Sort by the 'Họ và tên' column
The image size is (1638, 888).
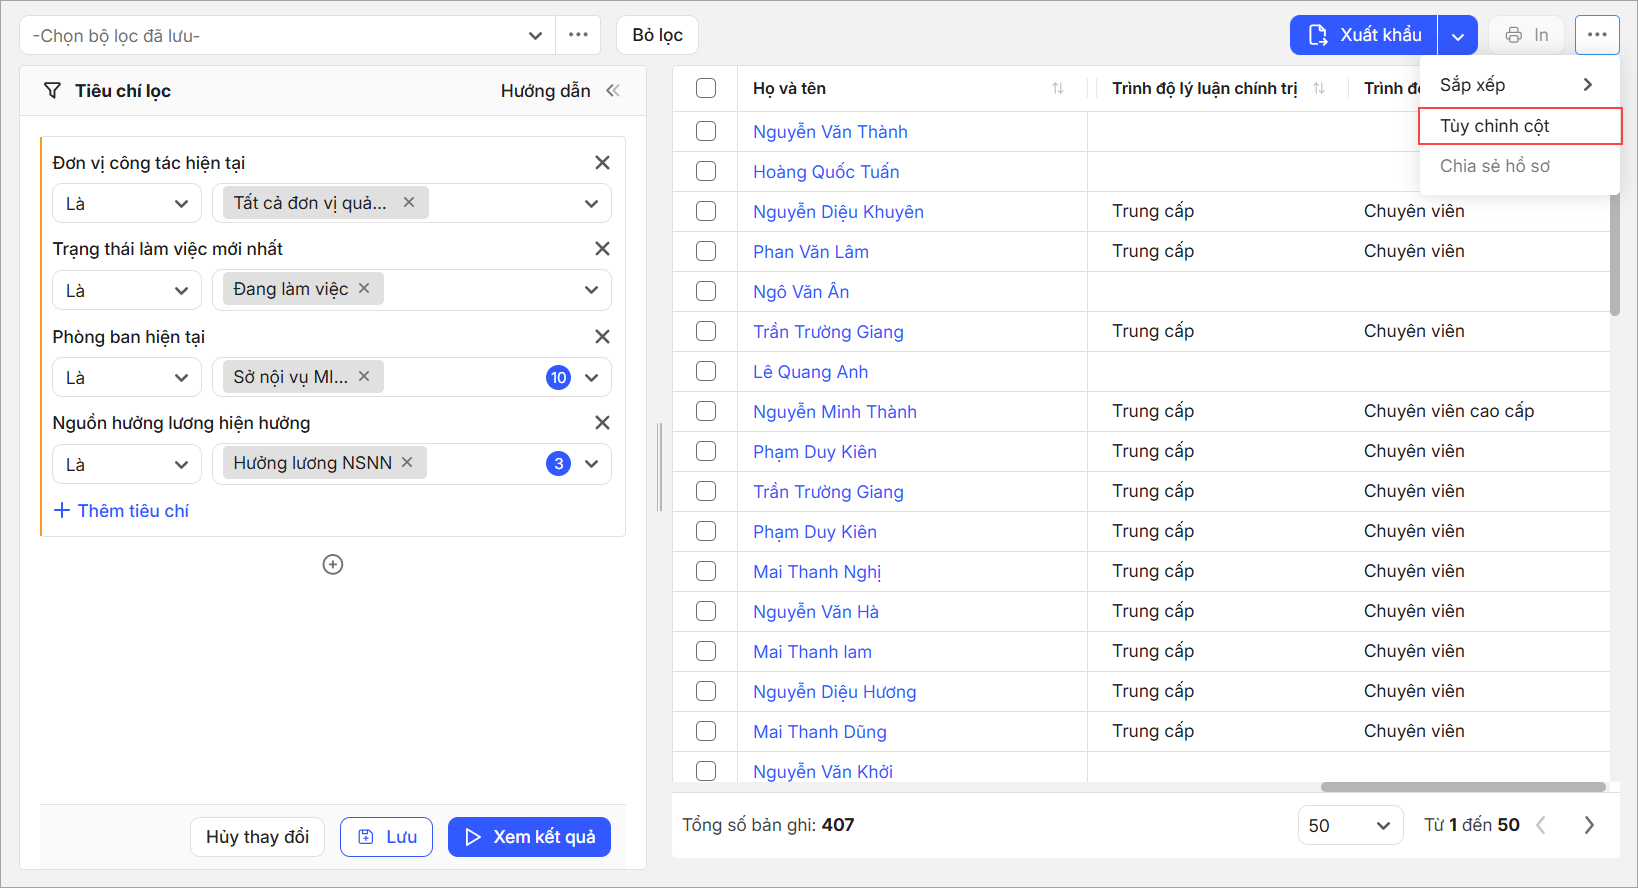(1057, 89)
